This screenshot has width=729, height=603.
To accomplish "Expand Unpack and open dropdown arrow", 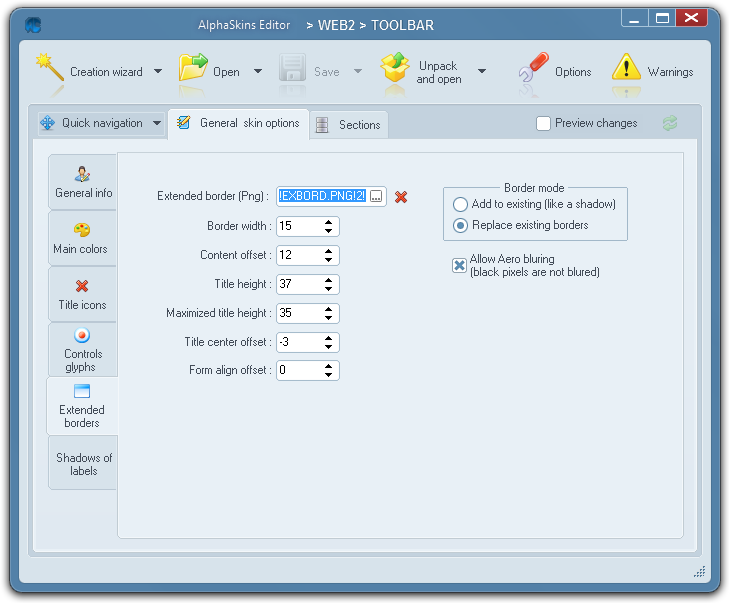I will tap(482, 72).
